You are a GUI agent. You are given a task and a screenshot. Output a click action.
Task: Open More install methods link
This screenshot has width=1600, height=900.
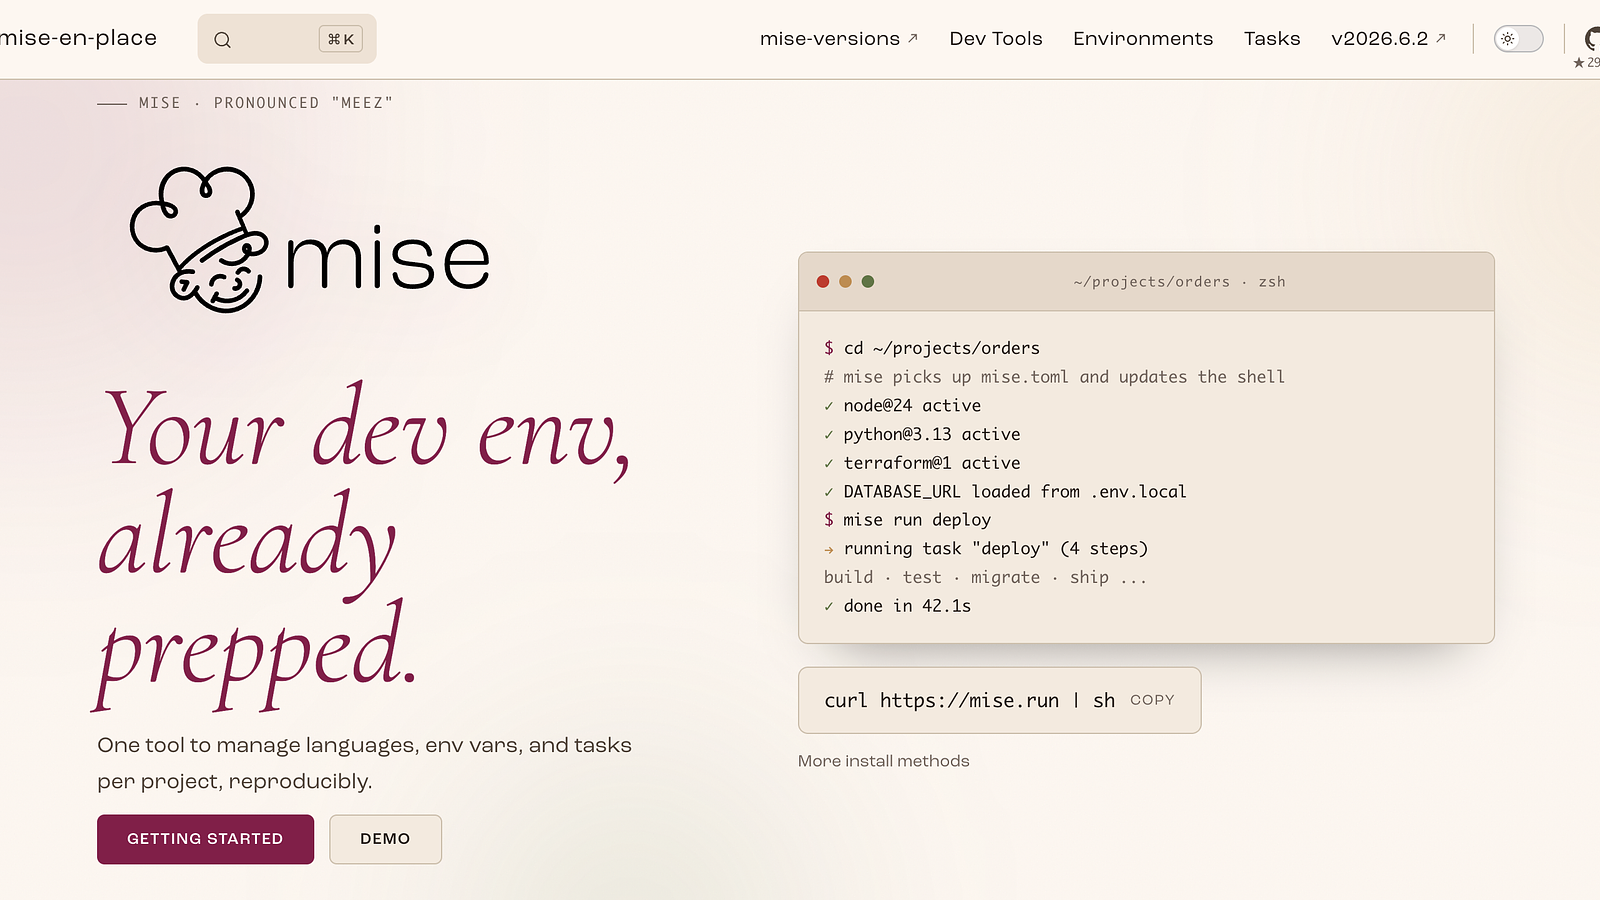tap(884, 761)
